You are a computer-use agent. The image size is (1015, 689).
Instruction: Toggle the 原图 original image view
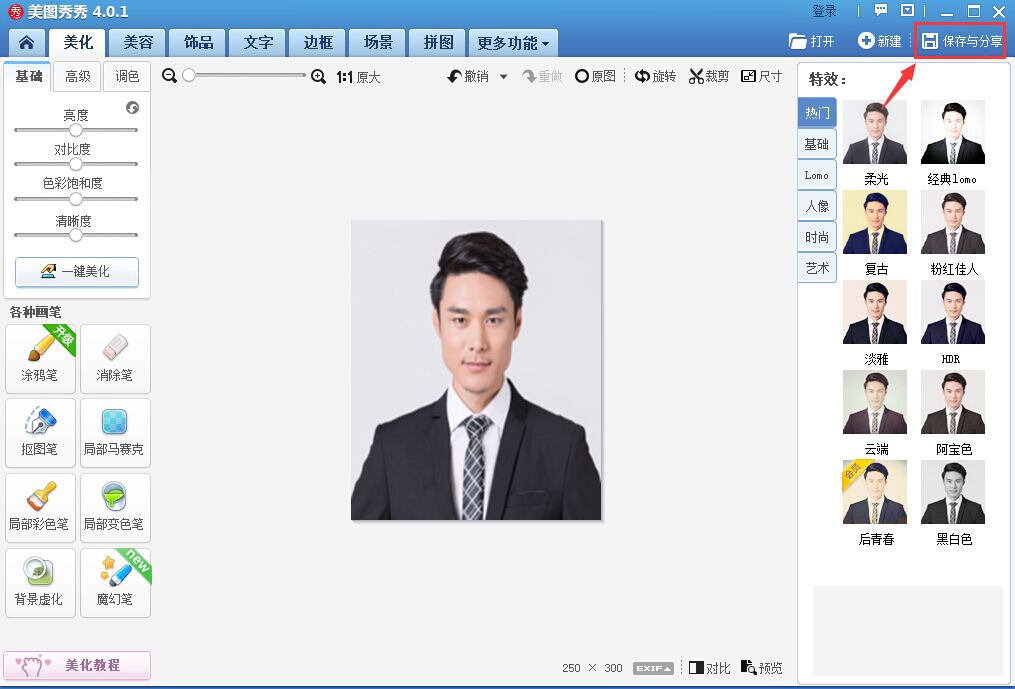point(595,77)
